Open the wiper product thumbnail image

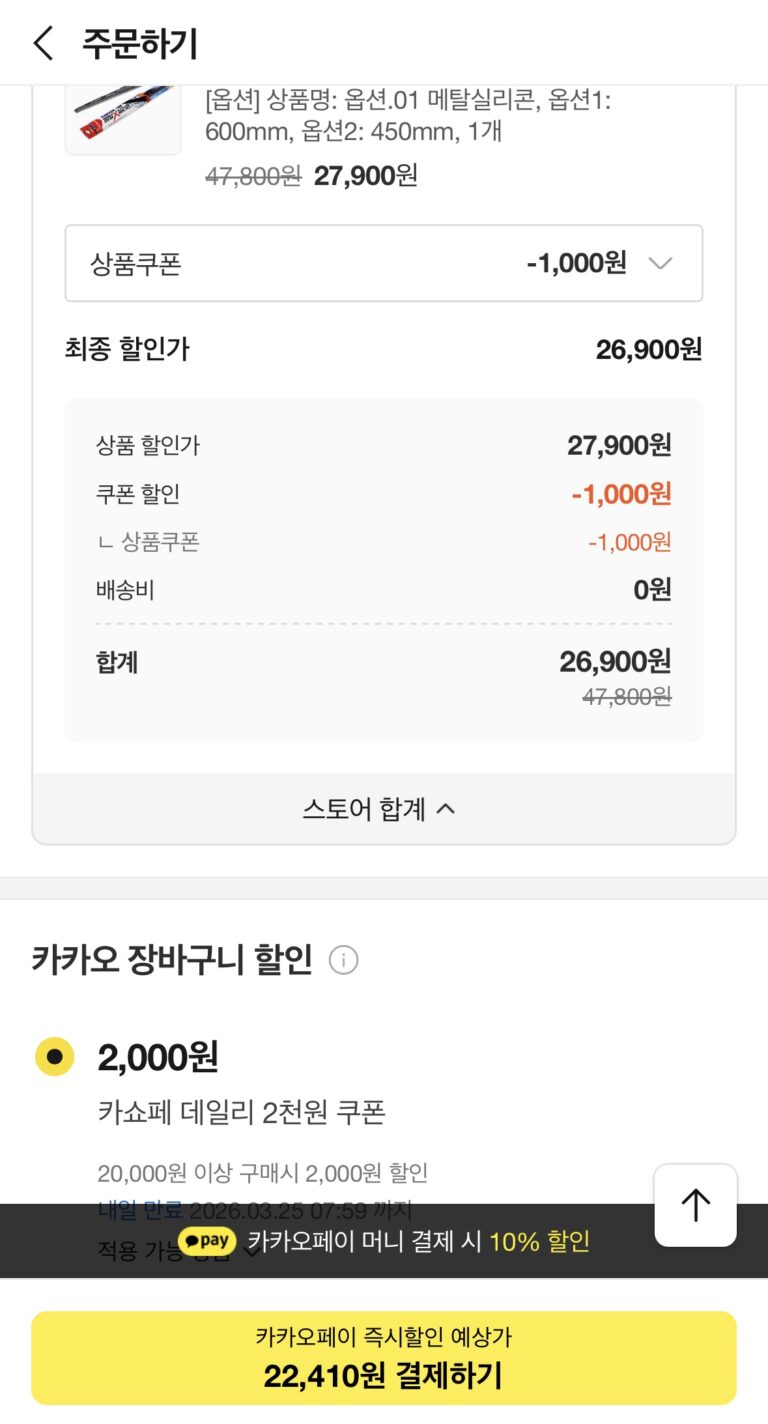[123, 118]
